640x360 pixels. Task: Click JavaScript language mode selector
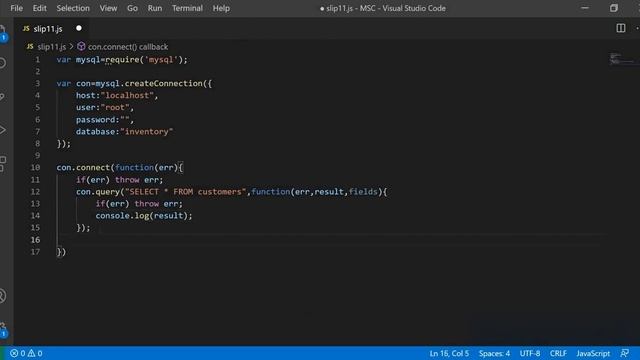point(593,353)
